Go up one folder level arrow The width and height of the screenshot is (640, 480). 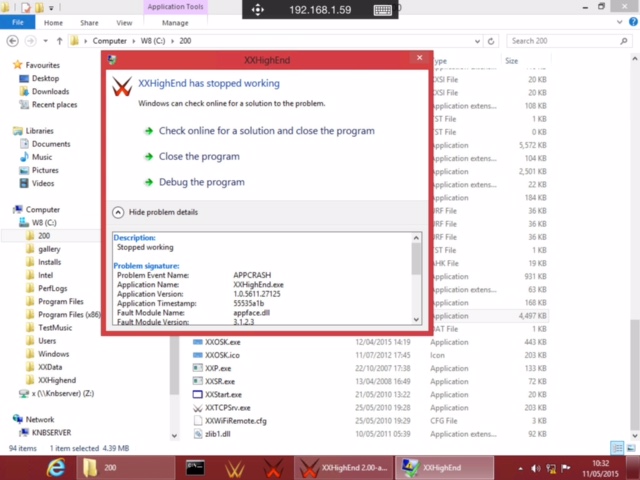click(x=60, y=41)
